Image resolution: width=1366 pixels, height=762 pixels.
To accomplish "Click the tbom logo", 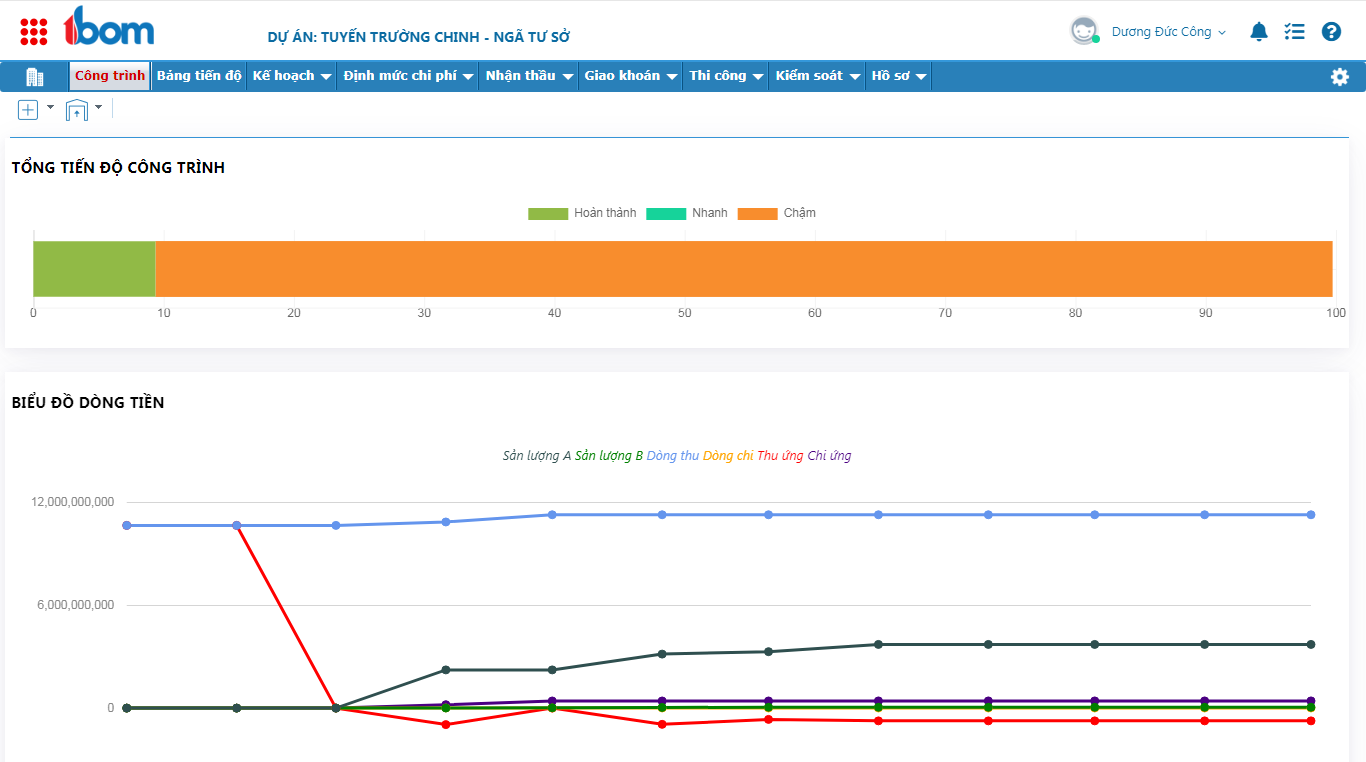I will tap(109, 28).
